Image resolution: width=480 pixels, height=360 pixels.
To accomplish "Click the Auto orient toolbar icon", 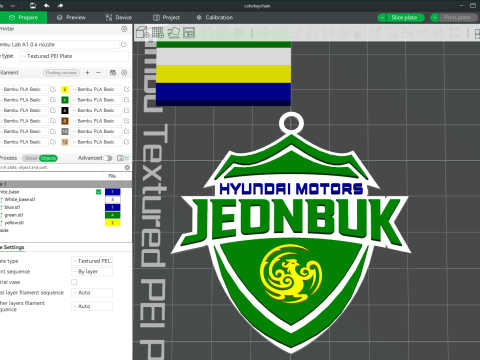I will (173, 32).
